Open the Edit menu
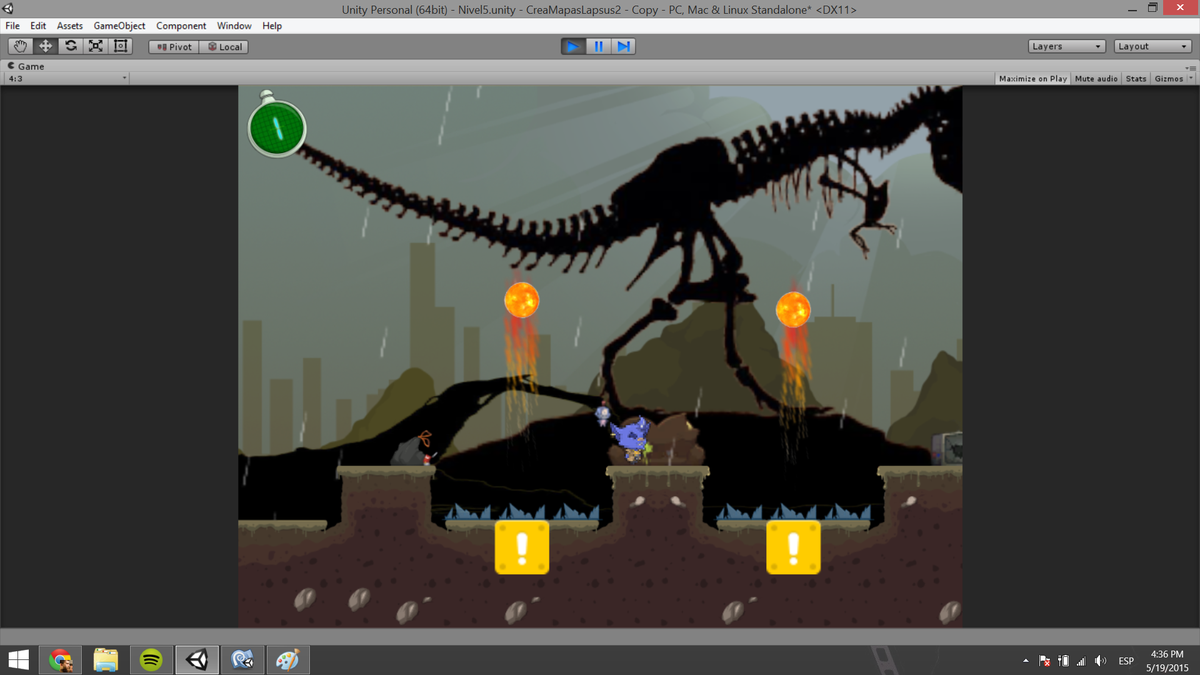This screenshot has width=1200, height=675. 38,25
